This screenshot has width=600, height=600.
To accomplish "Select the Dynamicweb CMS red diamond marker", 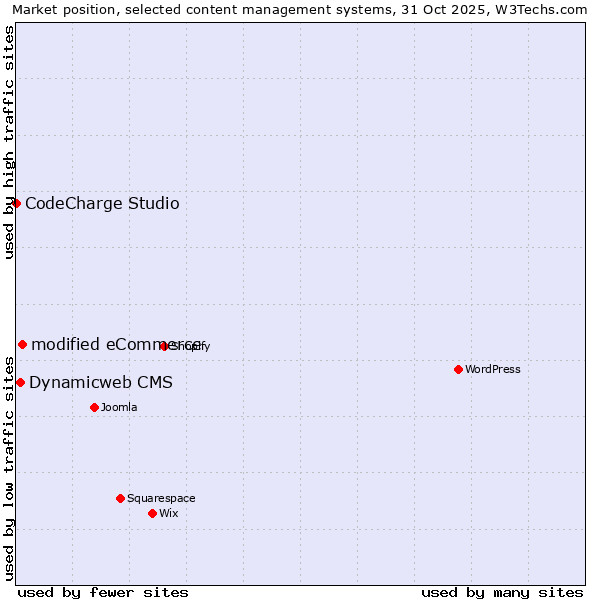I will (x=20, y=382).
